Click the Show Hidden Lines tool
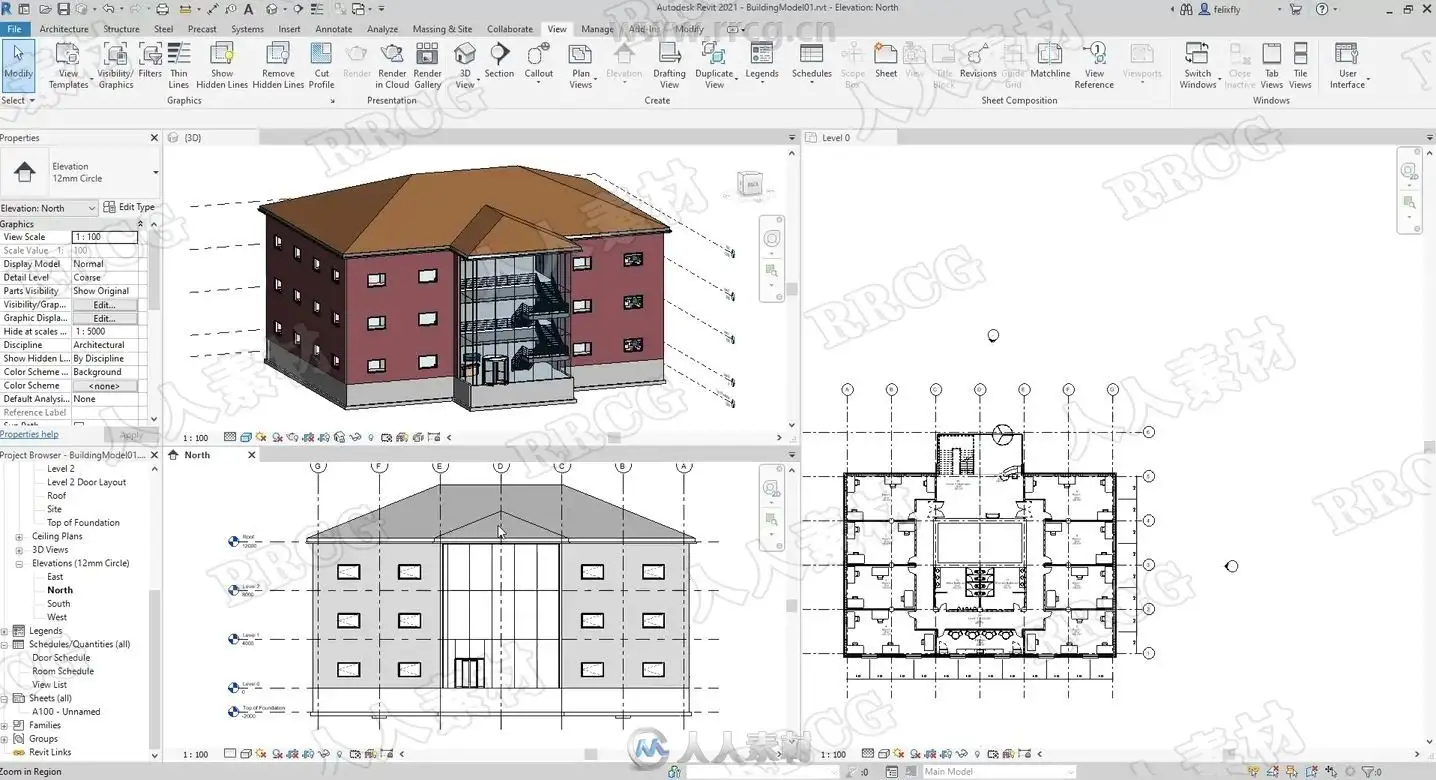1436x780 pixels. point(222,65)
